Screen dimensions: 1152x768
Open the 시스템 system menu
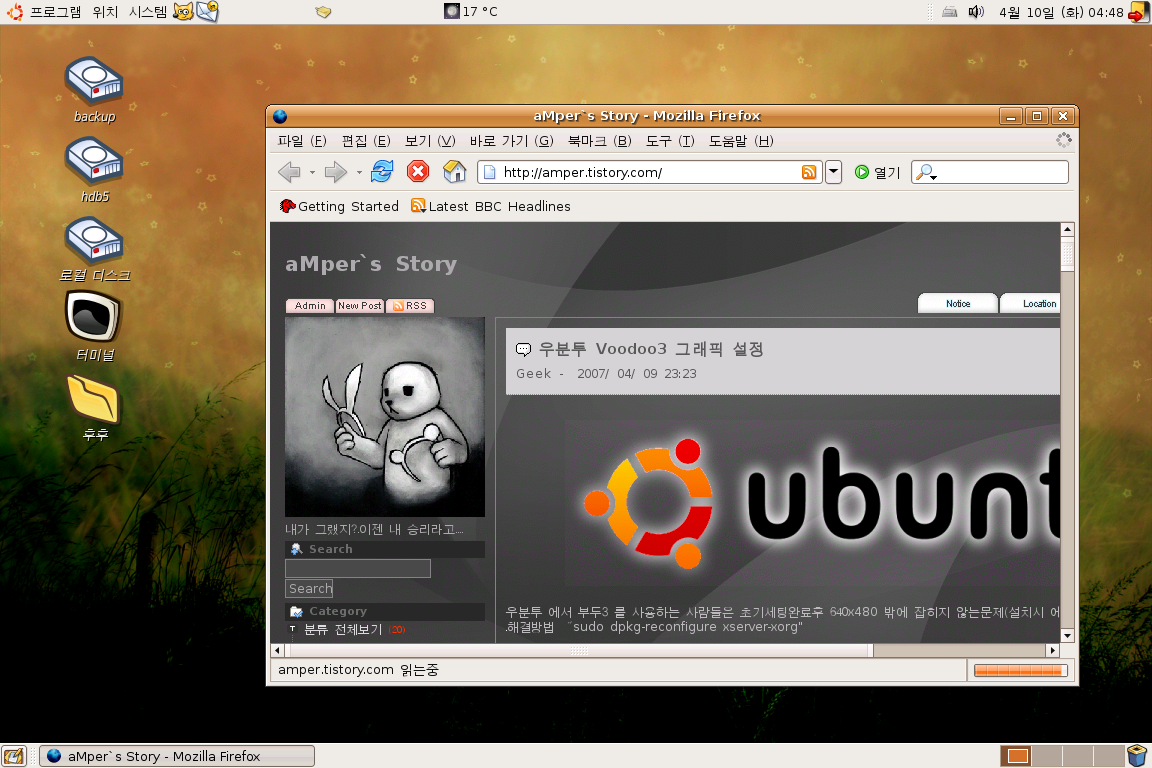[x=148, y=12]
